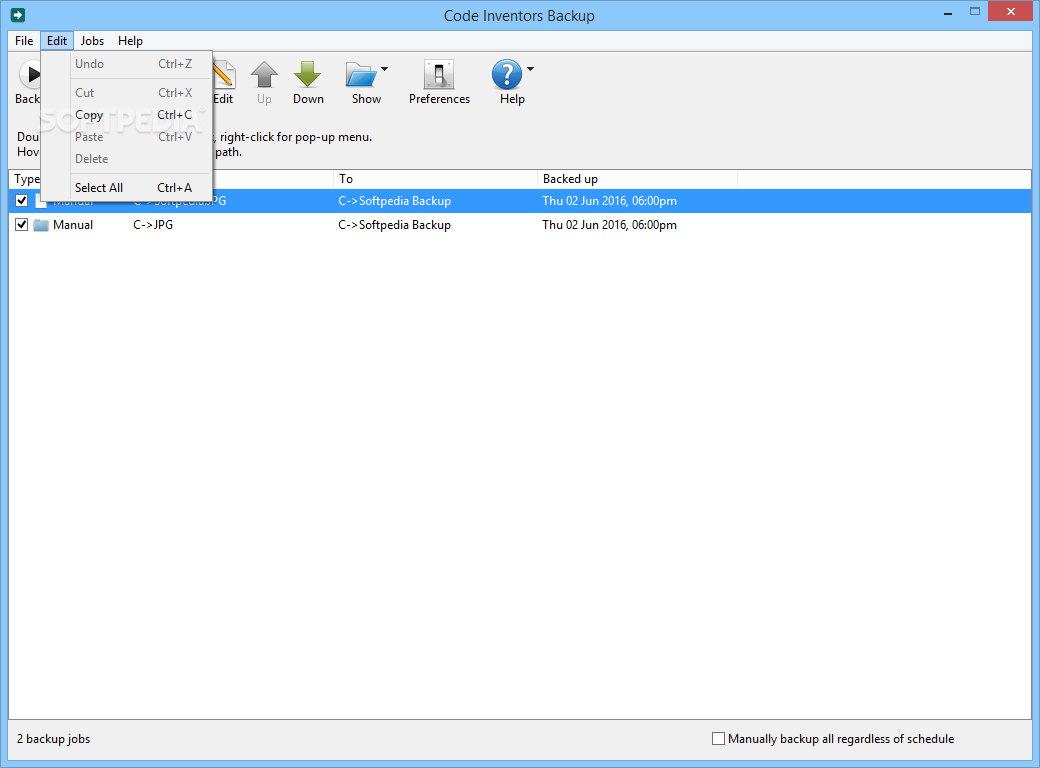Click the second row's Softpedia Backup destination
The width and height of the screenshot is (1040, 768).
(x=395, y=225)
